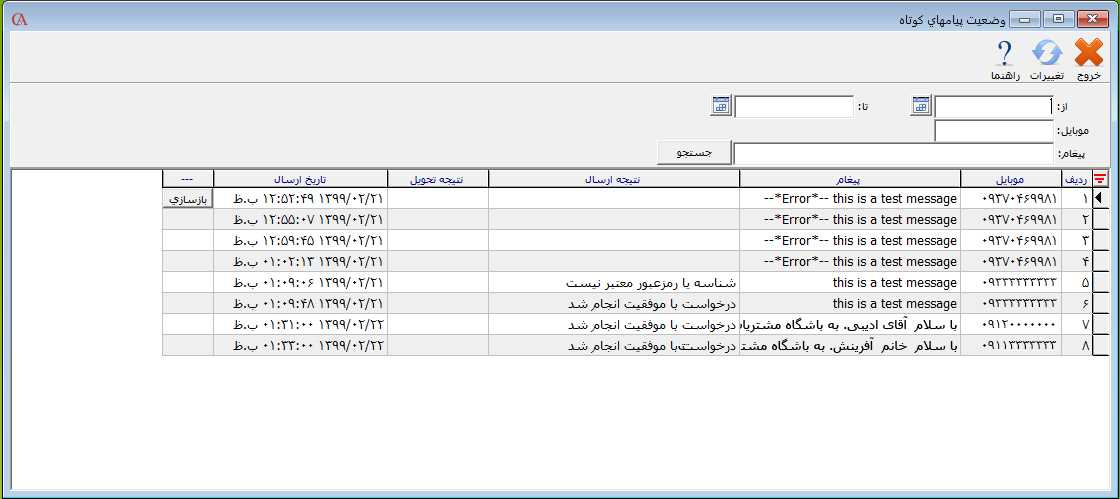Screen dimensions: 1120x499
Task: Open Help (راهنما) question mark icon
Action: pyautogui.click(x=1004, y=54)
